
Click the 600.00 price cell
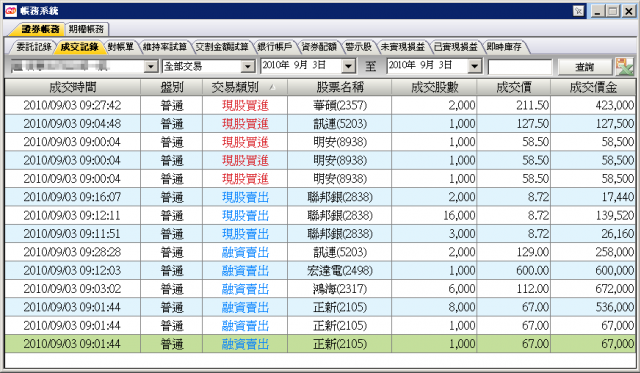[x=514, y=271]
